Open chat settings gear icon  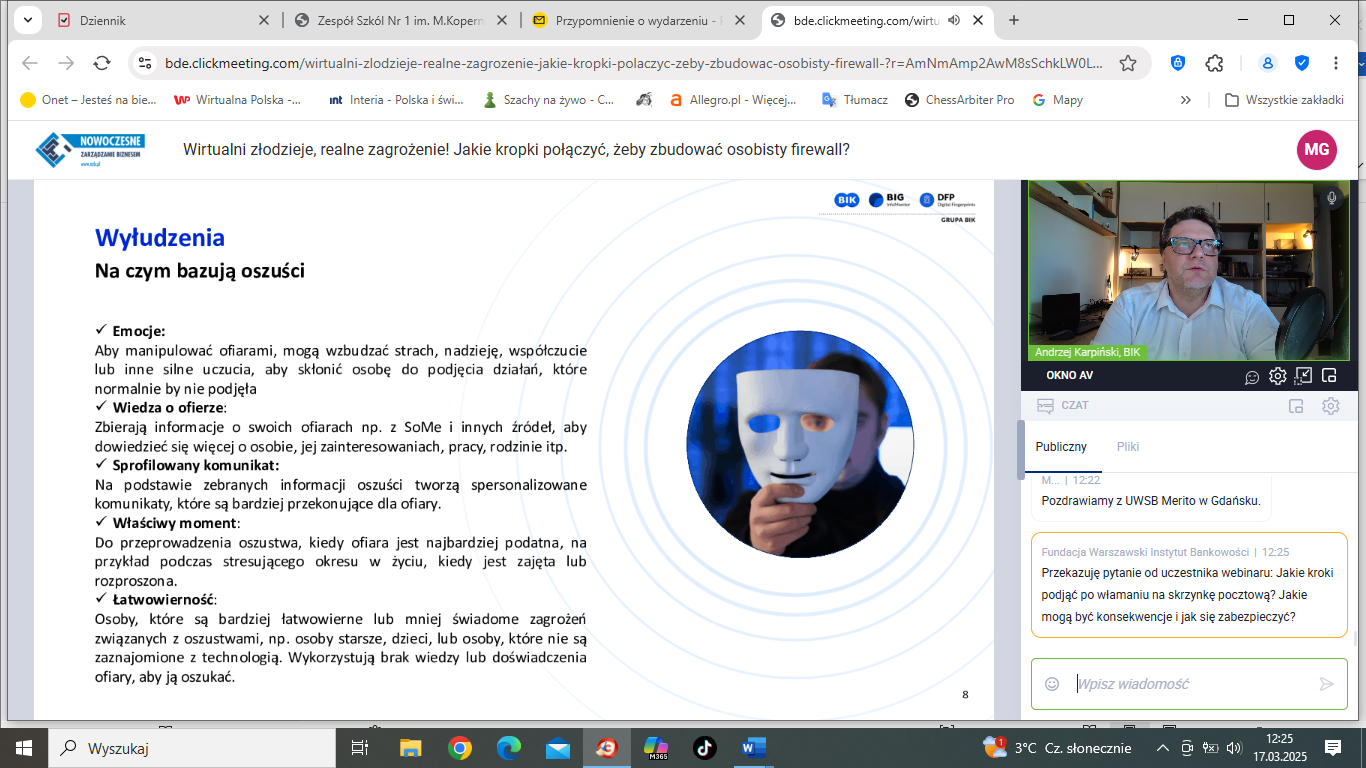tap(1330, 406)
